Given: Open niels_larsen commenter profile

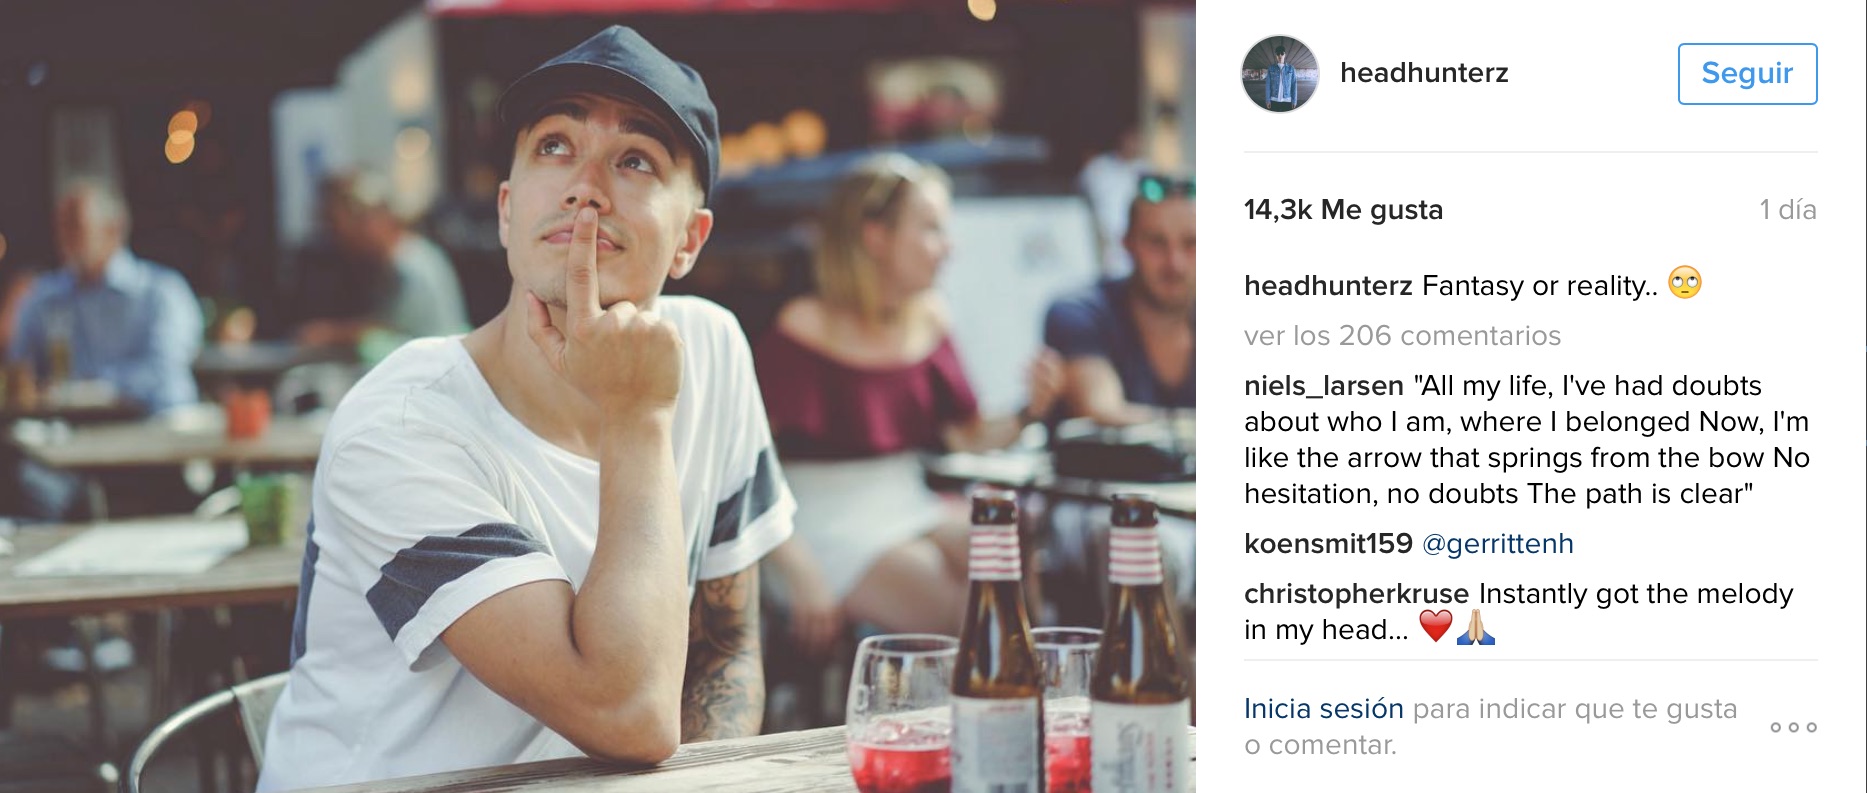Looking at the screenshot, I should point(1324,386).
